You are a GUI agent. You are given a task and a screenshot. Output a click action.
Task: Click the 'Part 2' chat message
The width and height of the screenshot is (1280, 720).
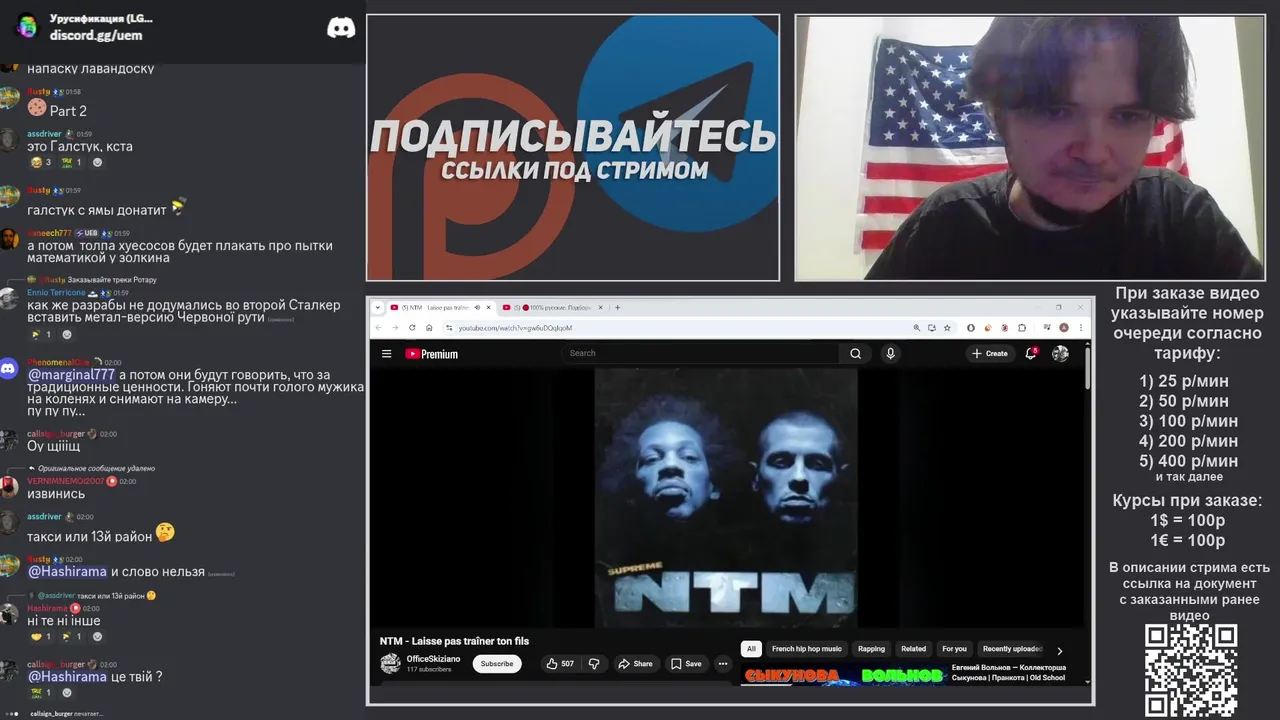[x=68, y=111]
